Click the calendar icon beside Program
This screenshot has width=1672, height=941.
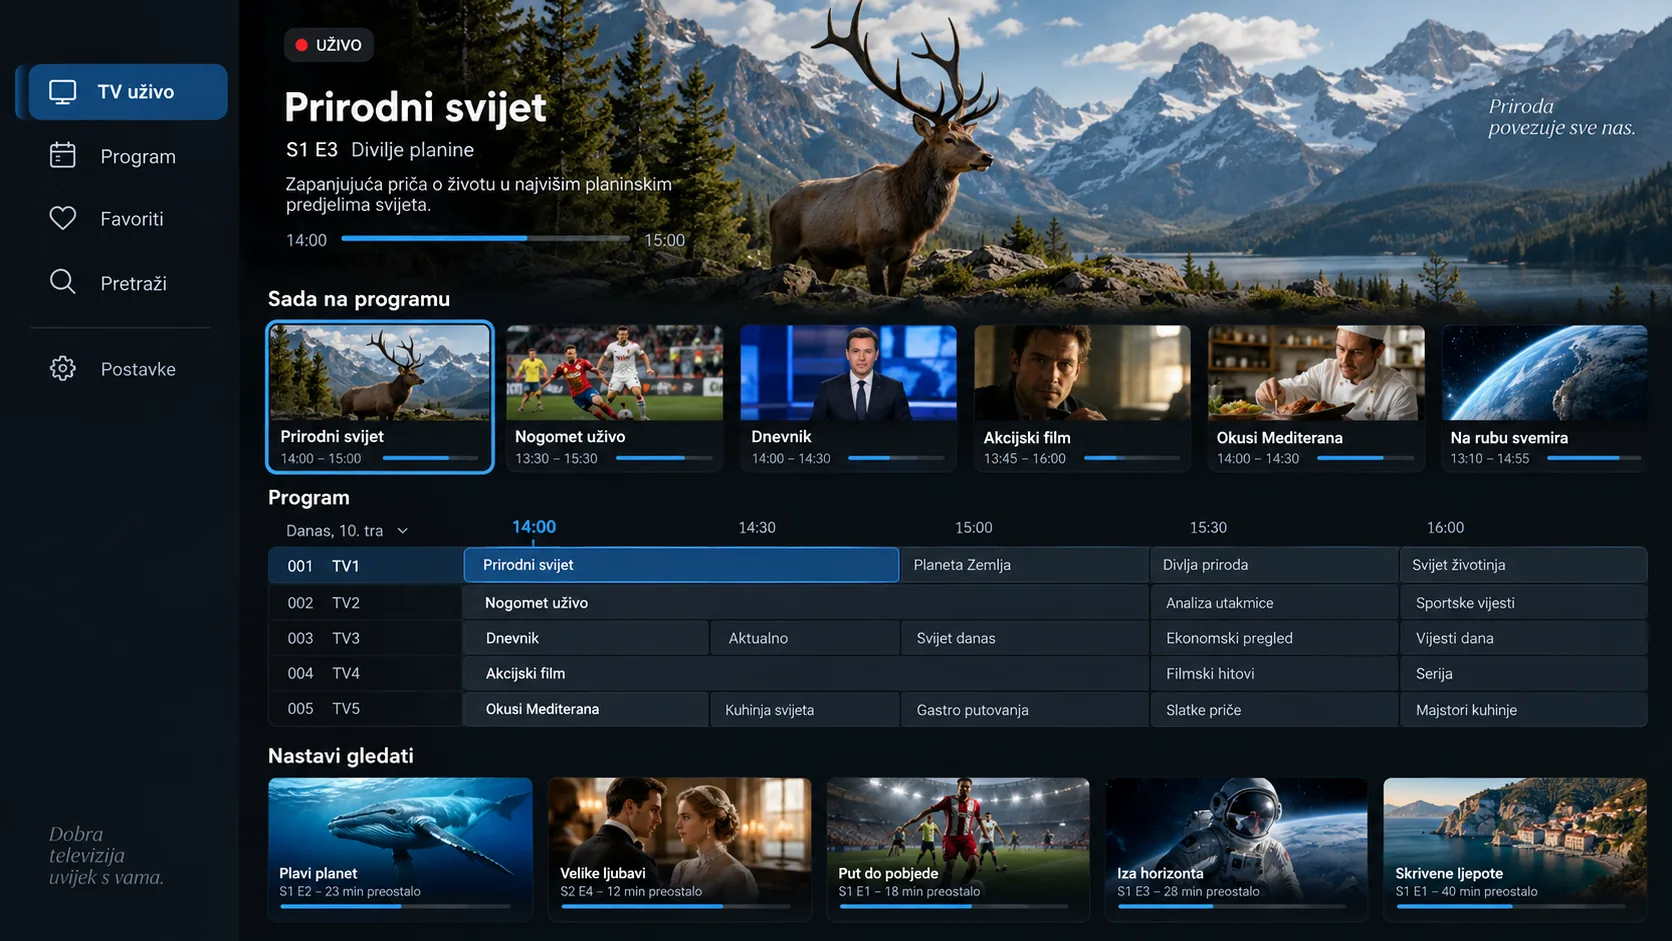click(63, 155)
